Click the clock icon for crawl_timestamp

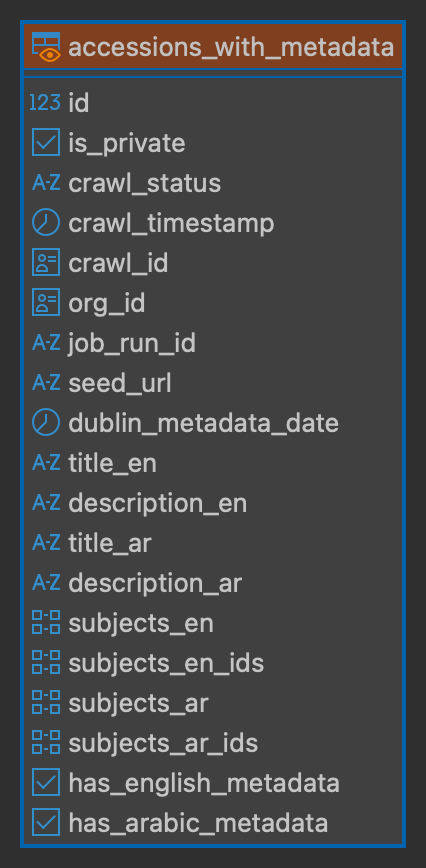click(x=46, y=223)
